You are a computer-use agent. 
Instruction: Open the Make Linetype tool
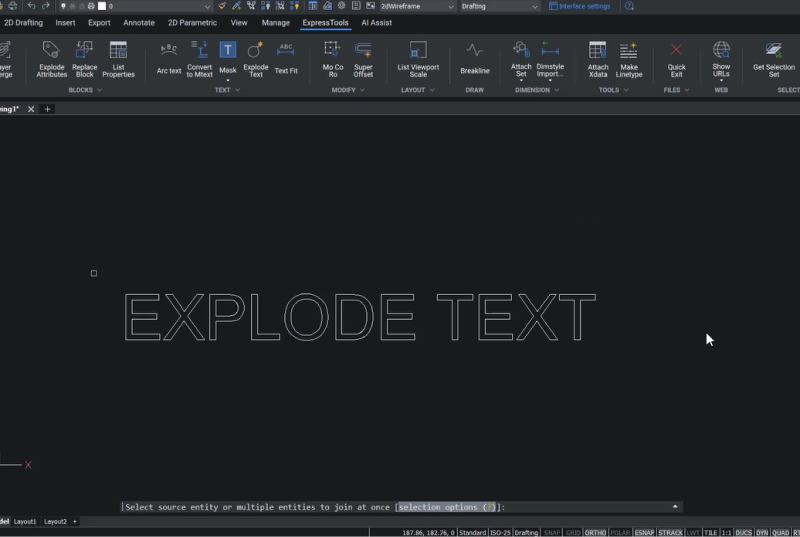click(629, 60)
